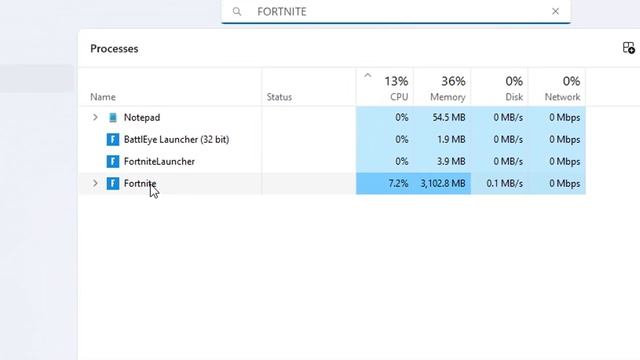Select the Fortnite process name
The image size is (640, 360).
[x=140, y=184]
